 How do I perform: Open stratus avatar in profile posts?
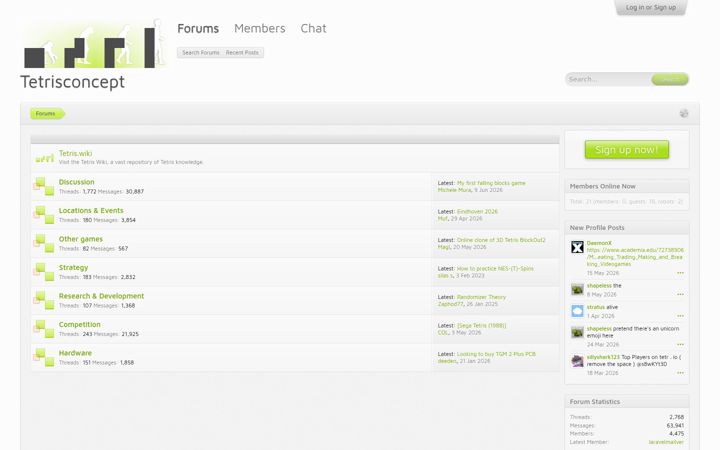pos(577,311)
